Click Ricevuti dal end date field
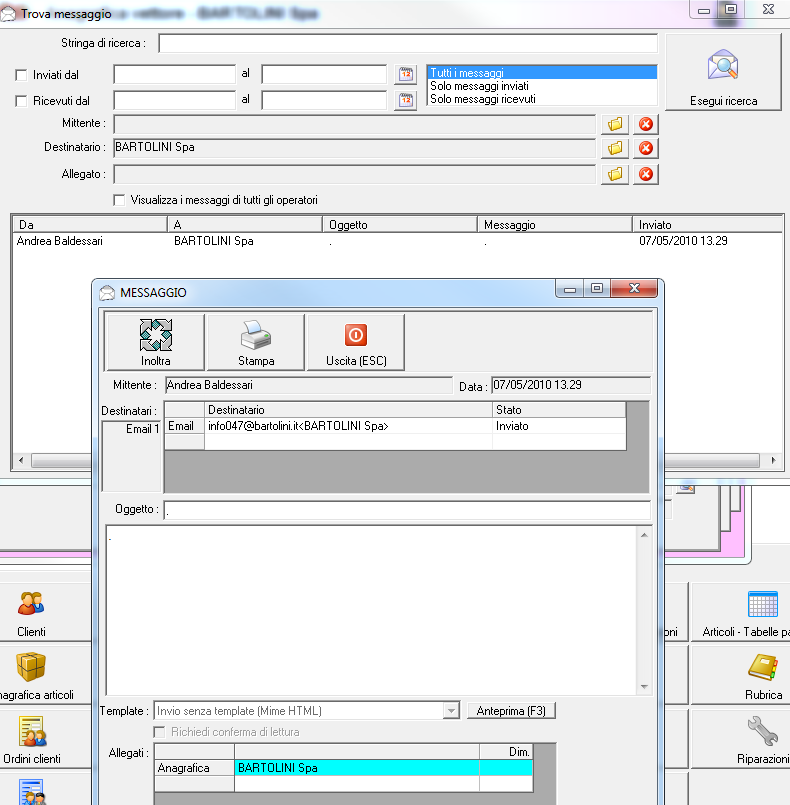This screenshot has height=805, width=790. (324, 100)
